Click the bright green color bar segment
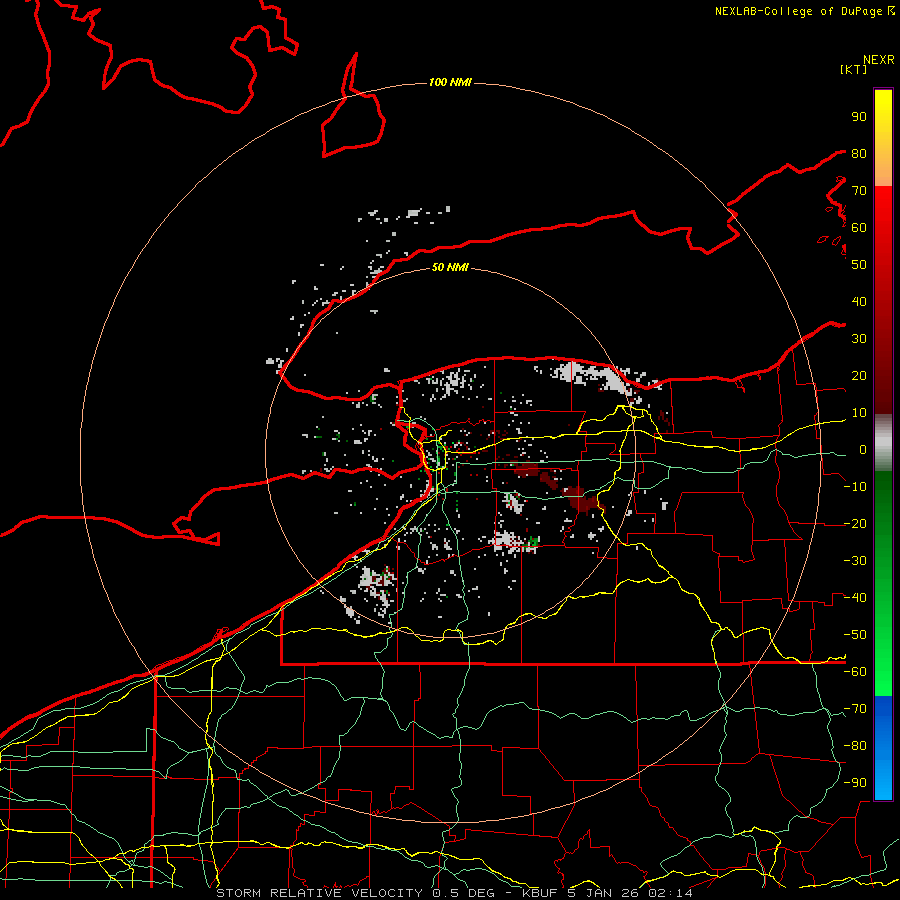The image size is (900, 900). click(883, 677)
